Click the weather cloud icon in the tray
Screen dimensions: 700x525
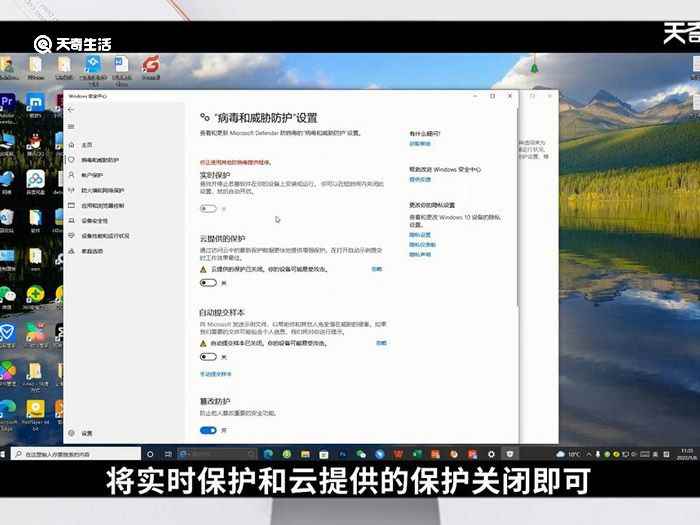(x=560, y=454)
